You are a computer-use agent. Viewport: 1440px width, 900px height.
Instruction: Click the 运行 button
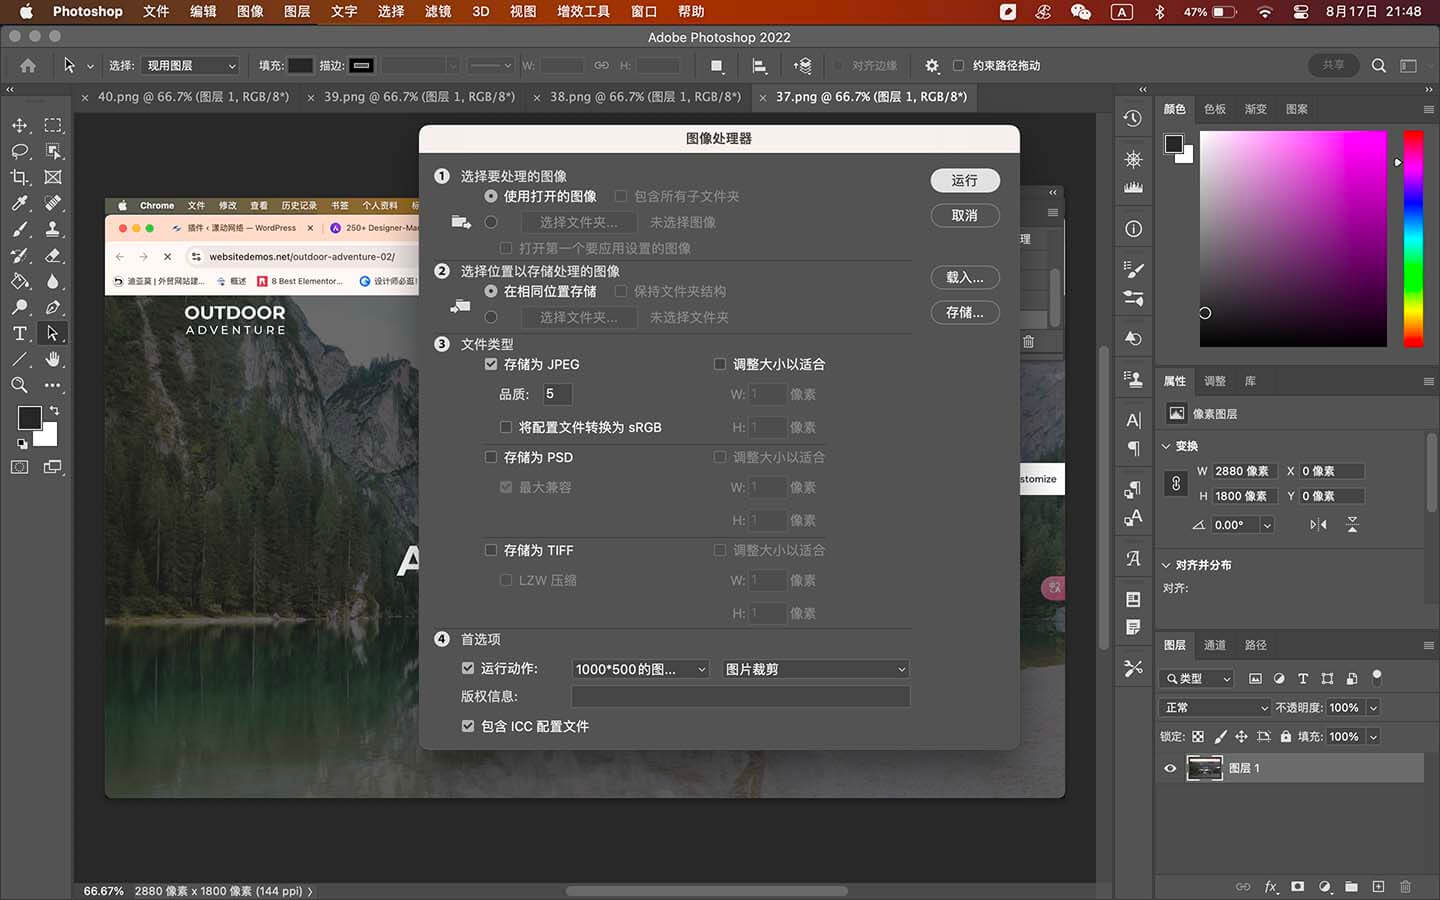click(x=964, y=180)
